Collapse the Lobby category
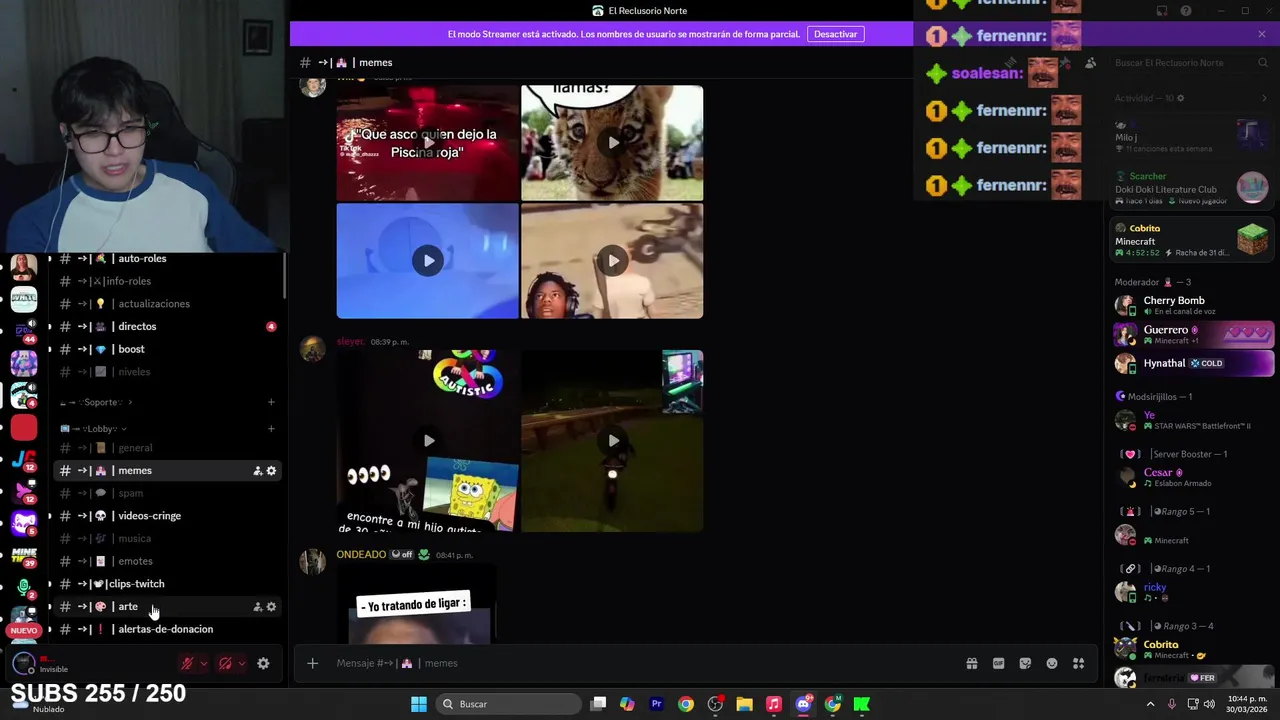1280x720 pixels. pos(93,429)
